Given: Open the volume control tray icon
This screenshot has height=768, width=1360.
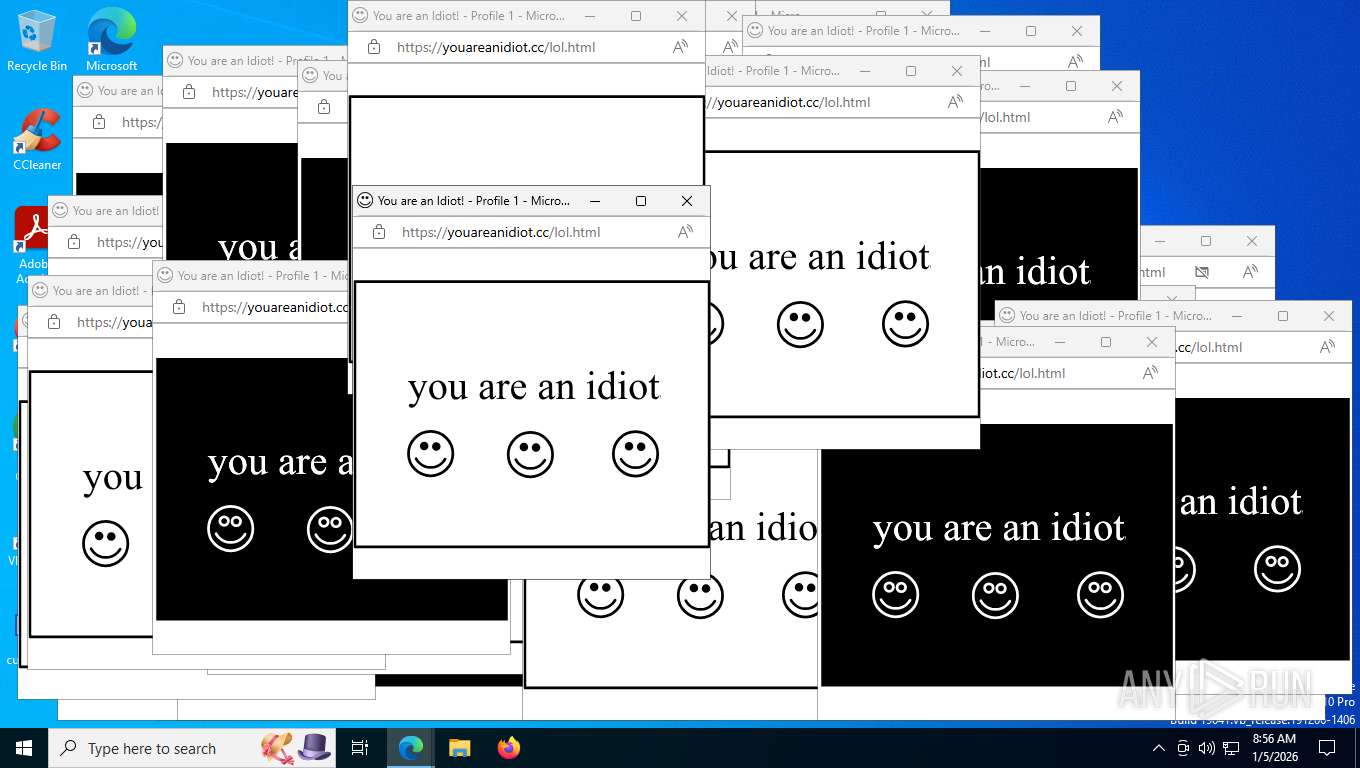Looking at the screenshot, I should pos(1207,748).
